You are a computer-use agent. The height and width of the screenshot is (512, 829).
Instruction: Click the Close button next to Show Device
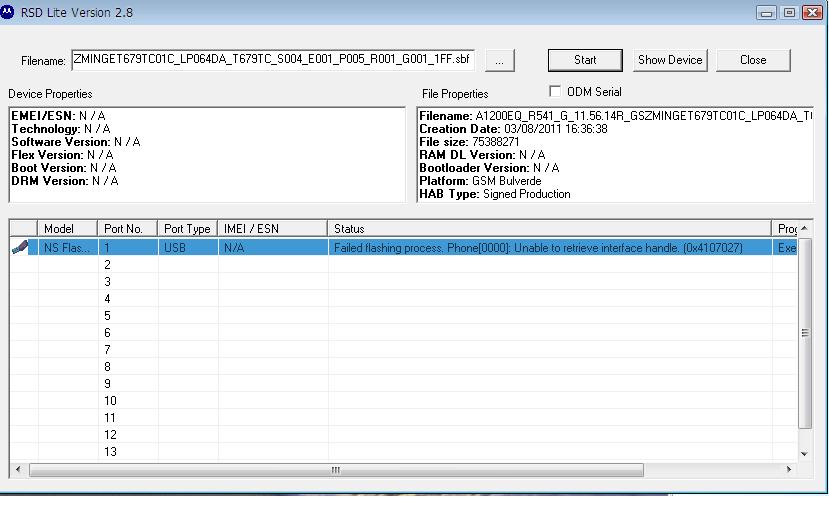pyautogui.click(x=753, y=60)
